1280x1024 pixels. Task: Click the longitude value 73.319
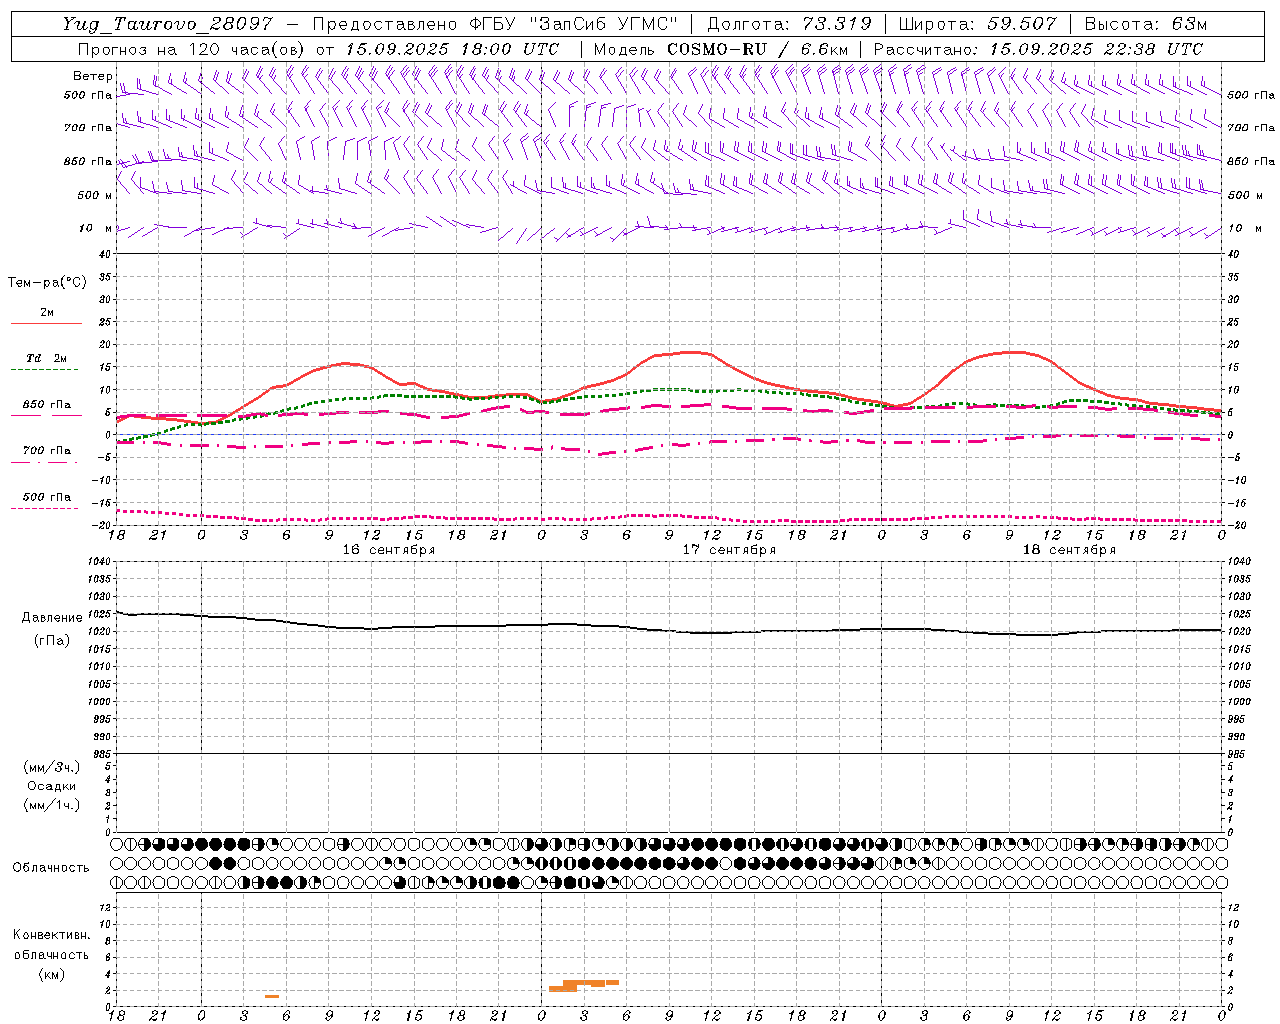[x=837, y=24]
